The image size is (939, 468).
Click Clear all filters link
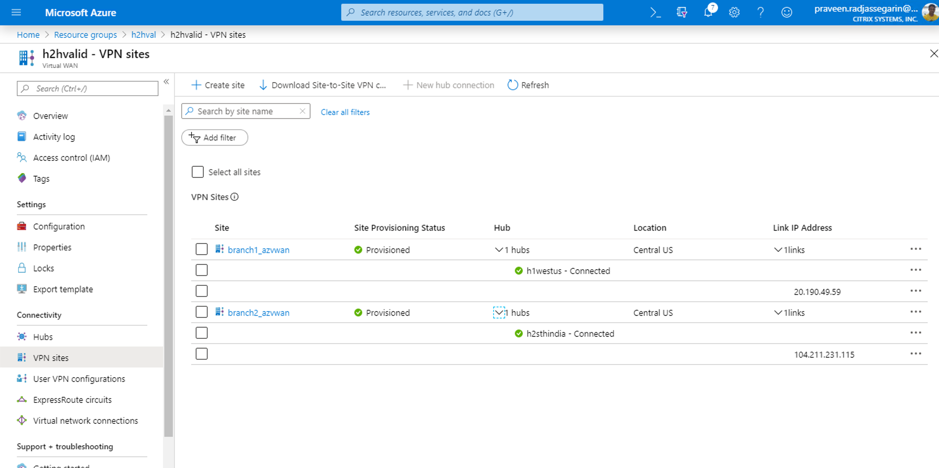345,112
